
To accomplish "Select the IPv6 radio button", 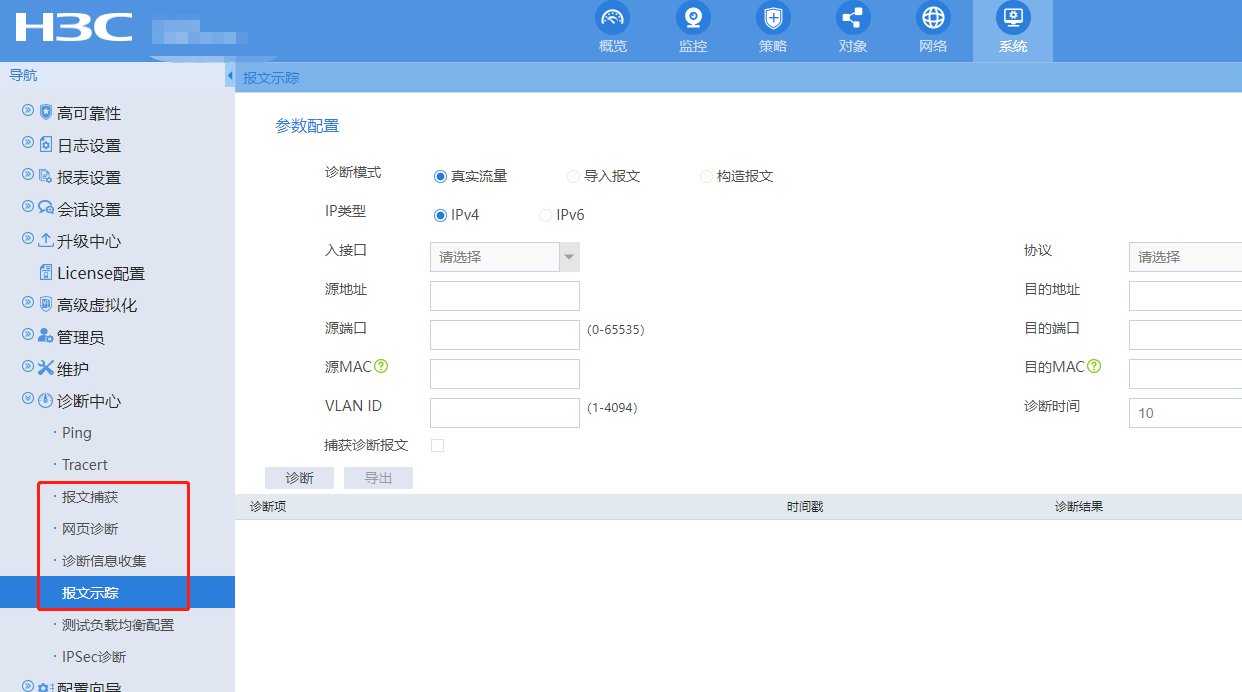I will pyautogui.click(x=546, y=215).
